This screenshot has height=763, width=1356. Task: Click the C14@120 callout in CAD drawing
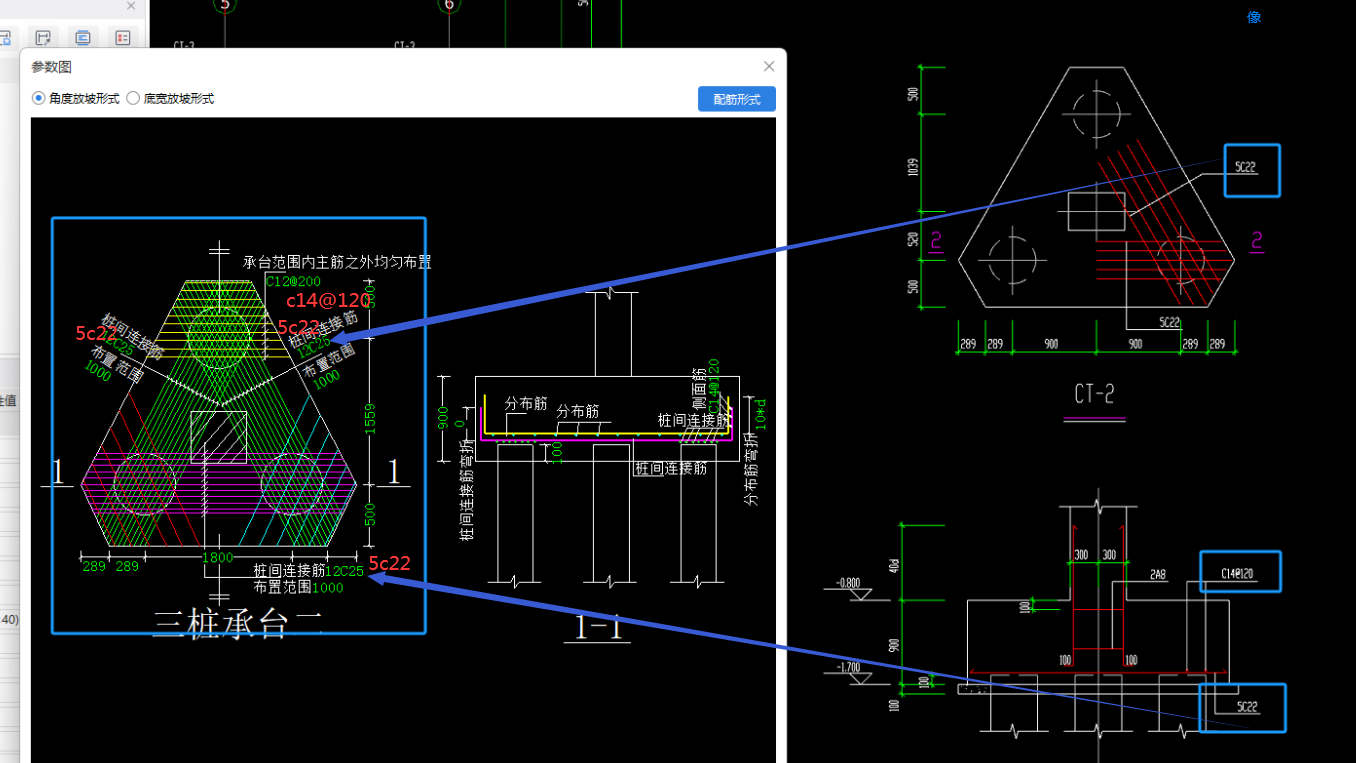(1237, 573)
